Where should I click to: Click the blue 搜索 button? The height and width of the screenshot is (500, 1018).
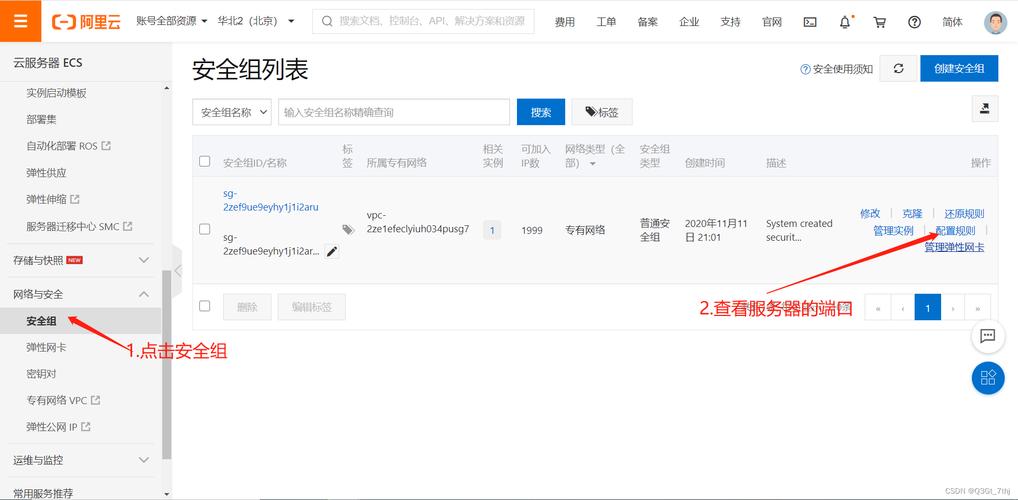[x=541, y=112]
